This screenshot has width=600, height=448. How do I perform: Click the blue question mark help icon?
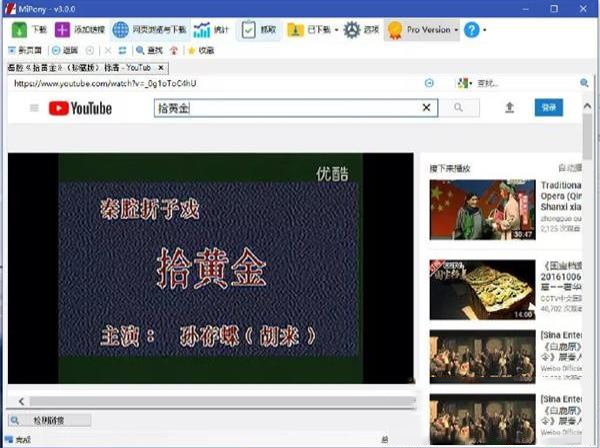point(471,29)
